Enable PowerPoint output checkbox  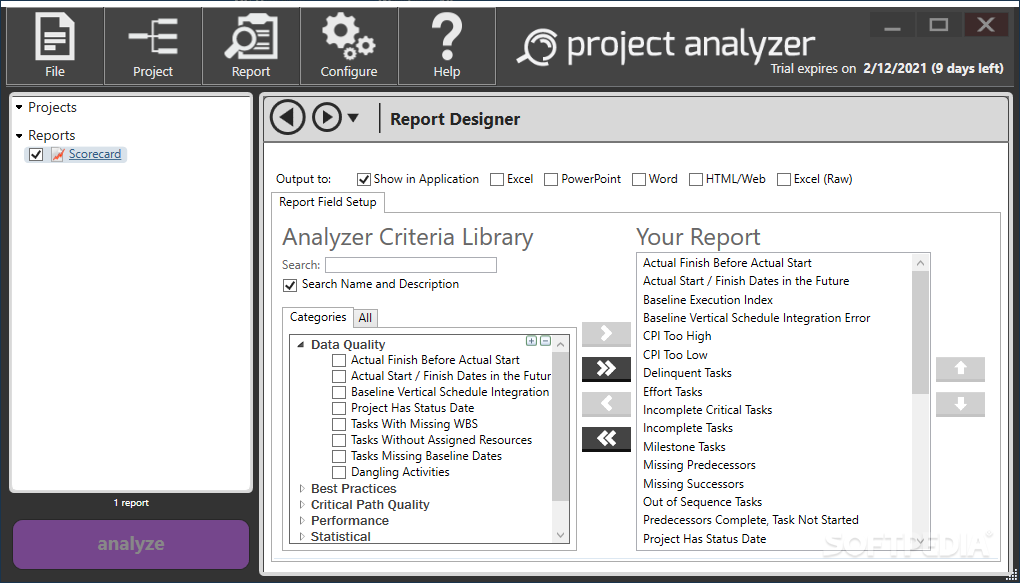point(551,179)
